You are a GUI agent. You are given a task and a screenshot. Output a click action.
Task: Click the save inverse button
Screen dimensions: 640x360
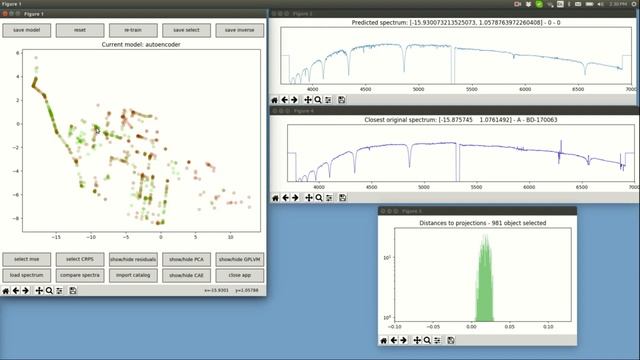pos(240,30)
